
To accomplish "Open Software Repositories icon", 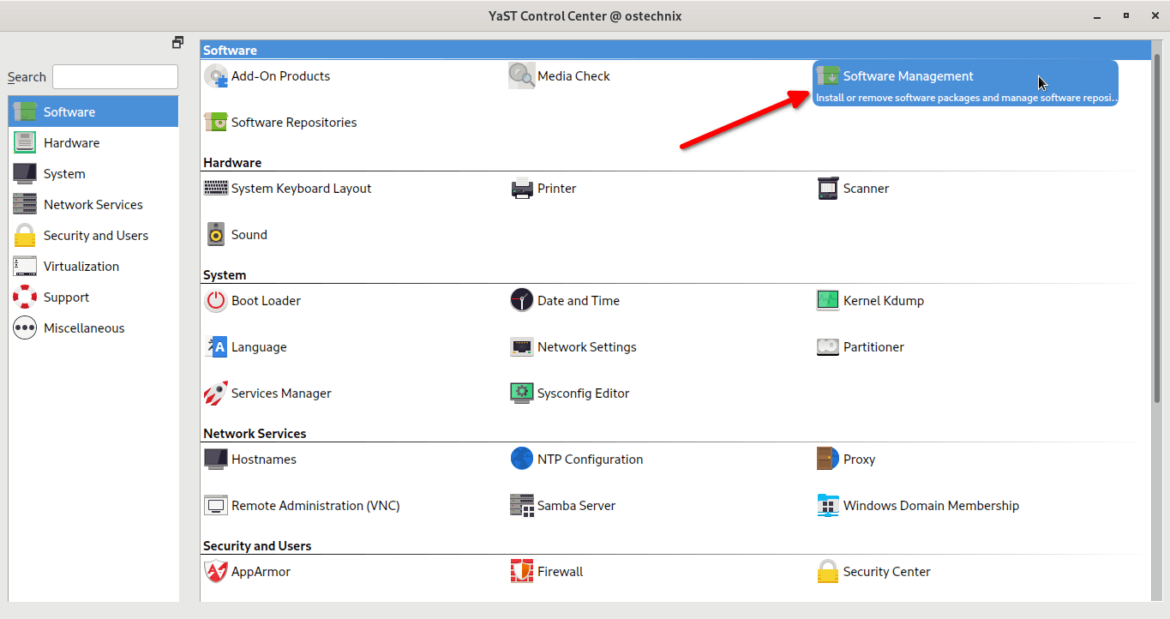I will [216, 122].
